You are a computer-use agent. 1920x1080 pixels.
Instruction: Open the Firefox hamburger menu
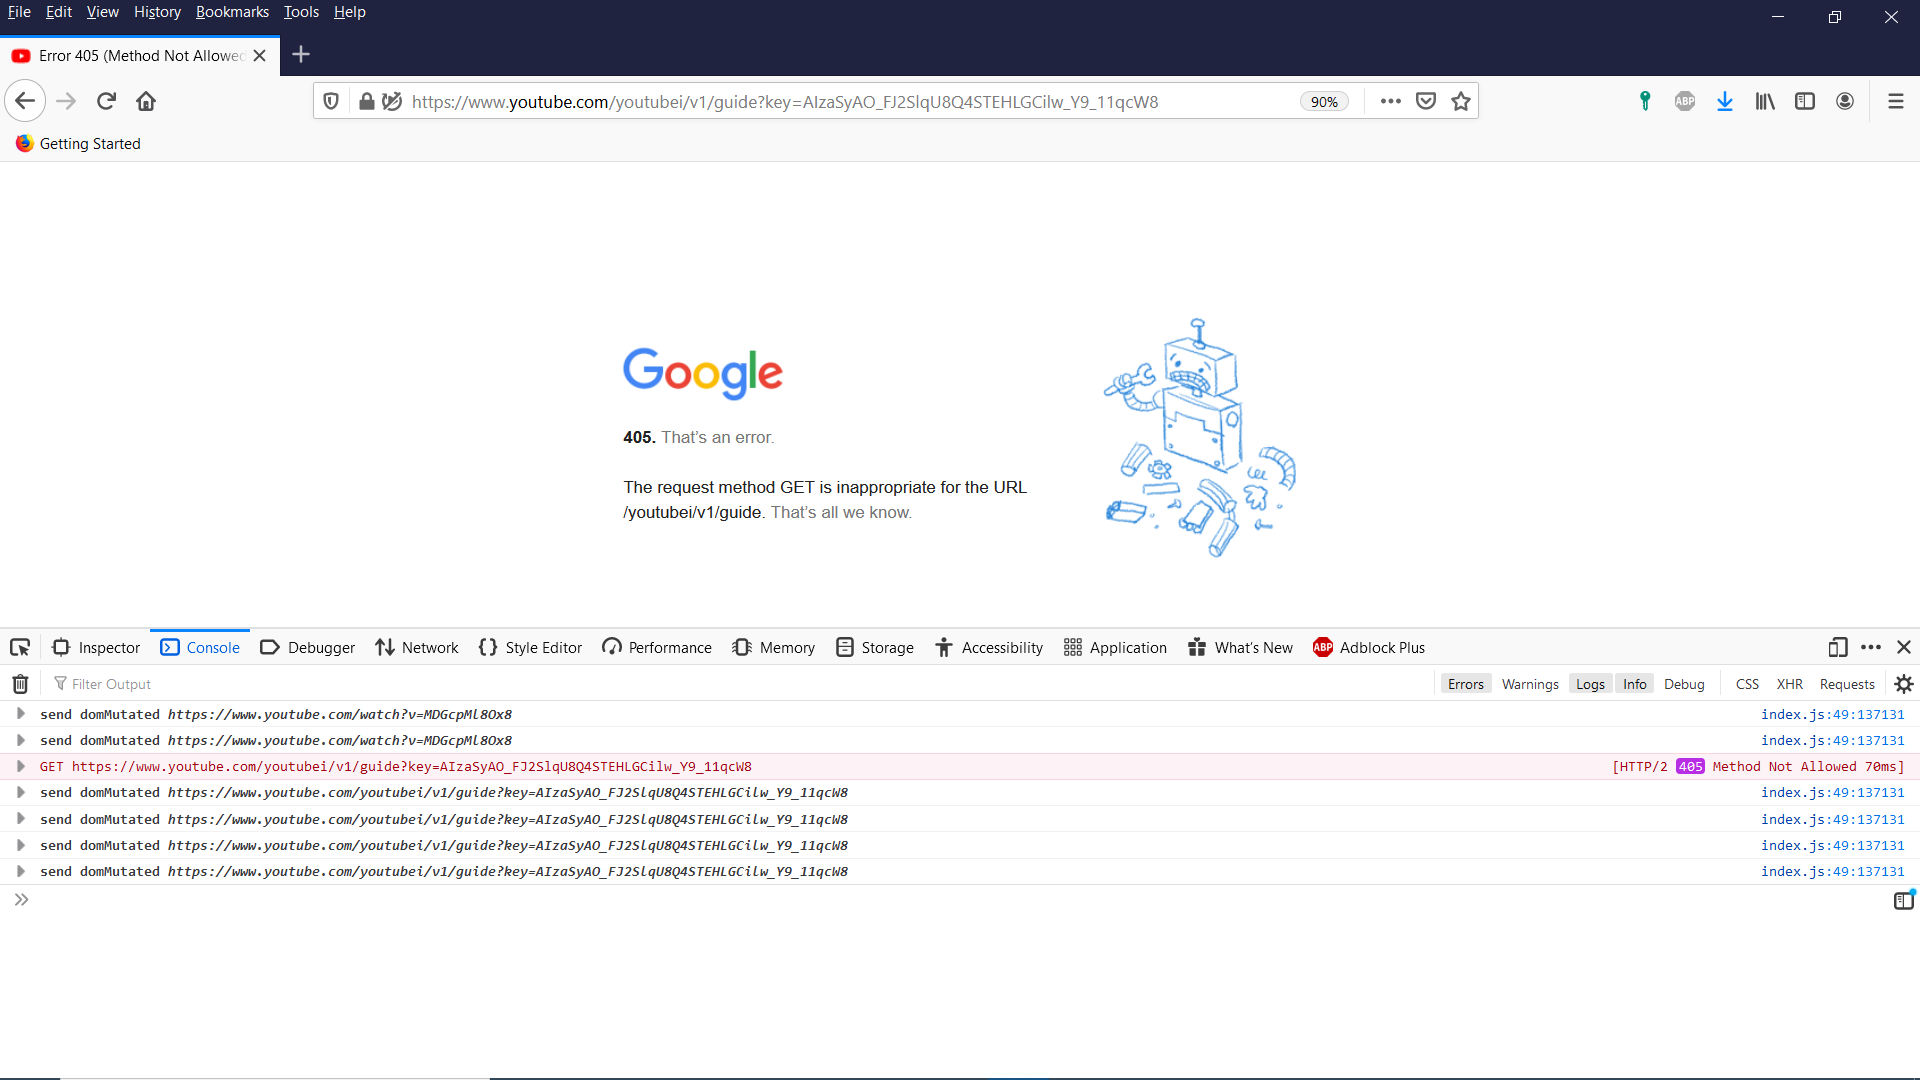(1895, 101)
